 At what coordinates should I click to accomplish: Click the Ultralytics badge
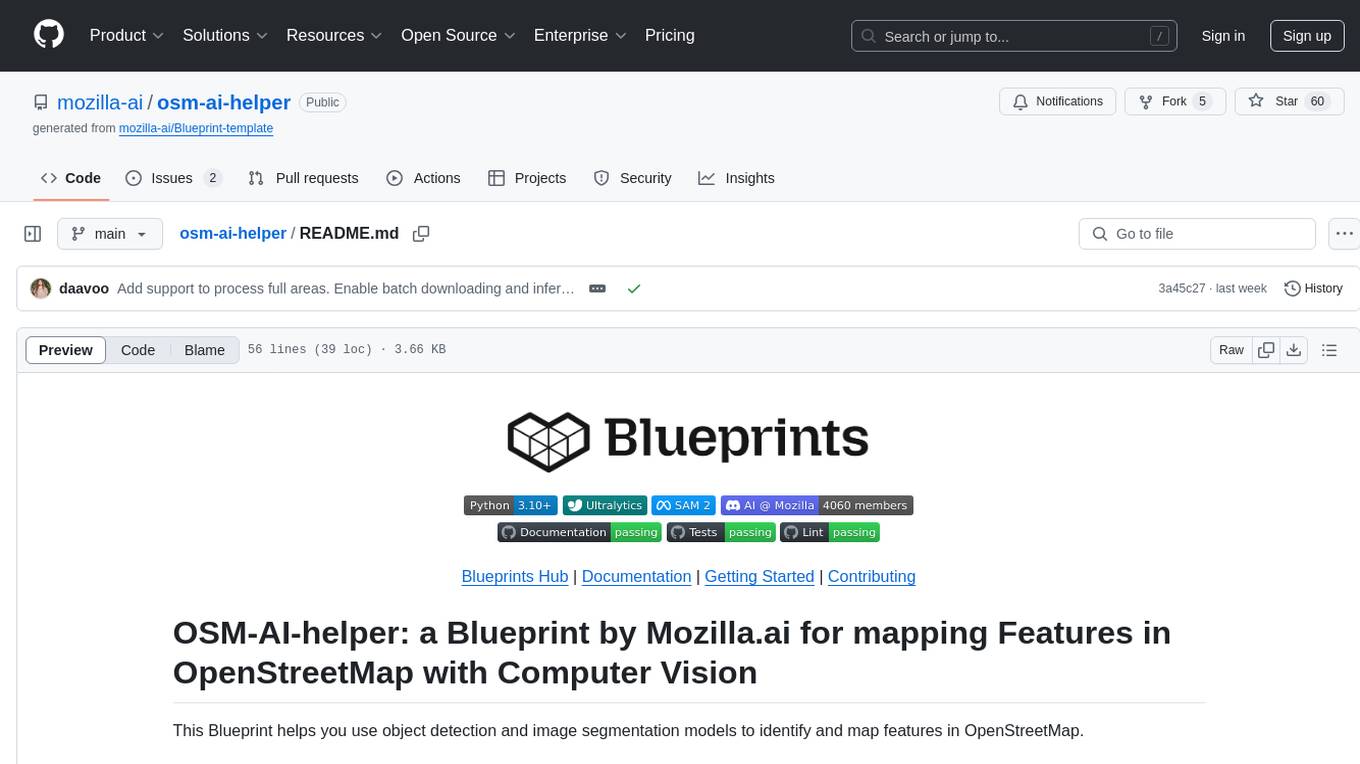click(604, 506)
